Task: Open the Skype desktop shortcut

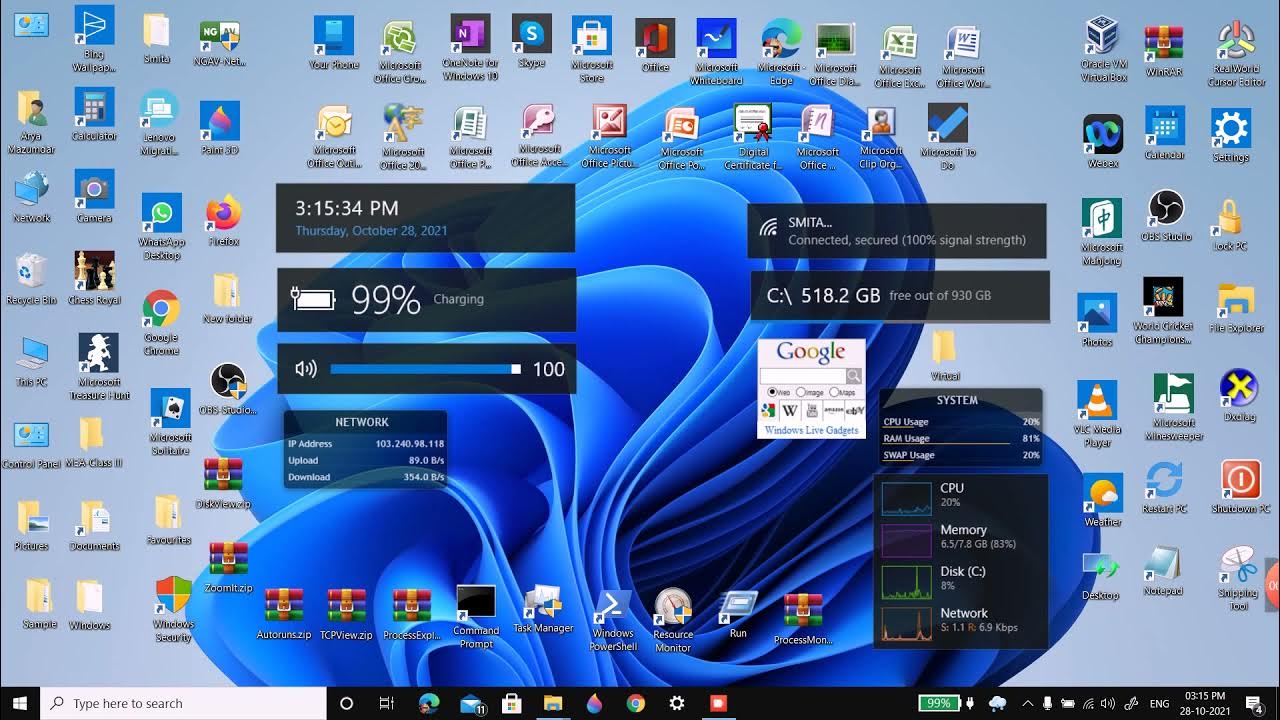Action: (x=532, y=41)
